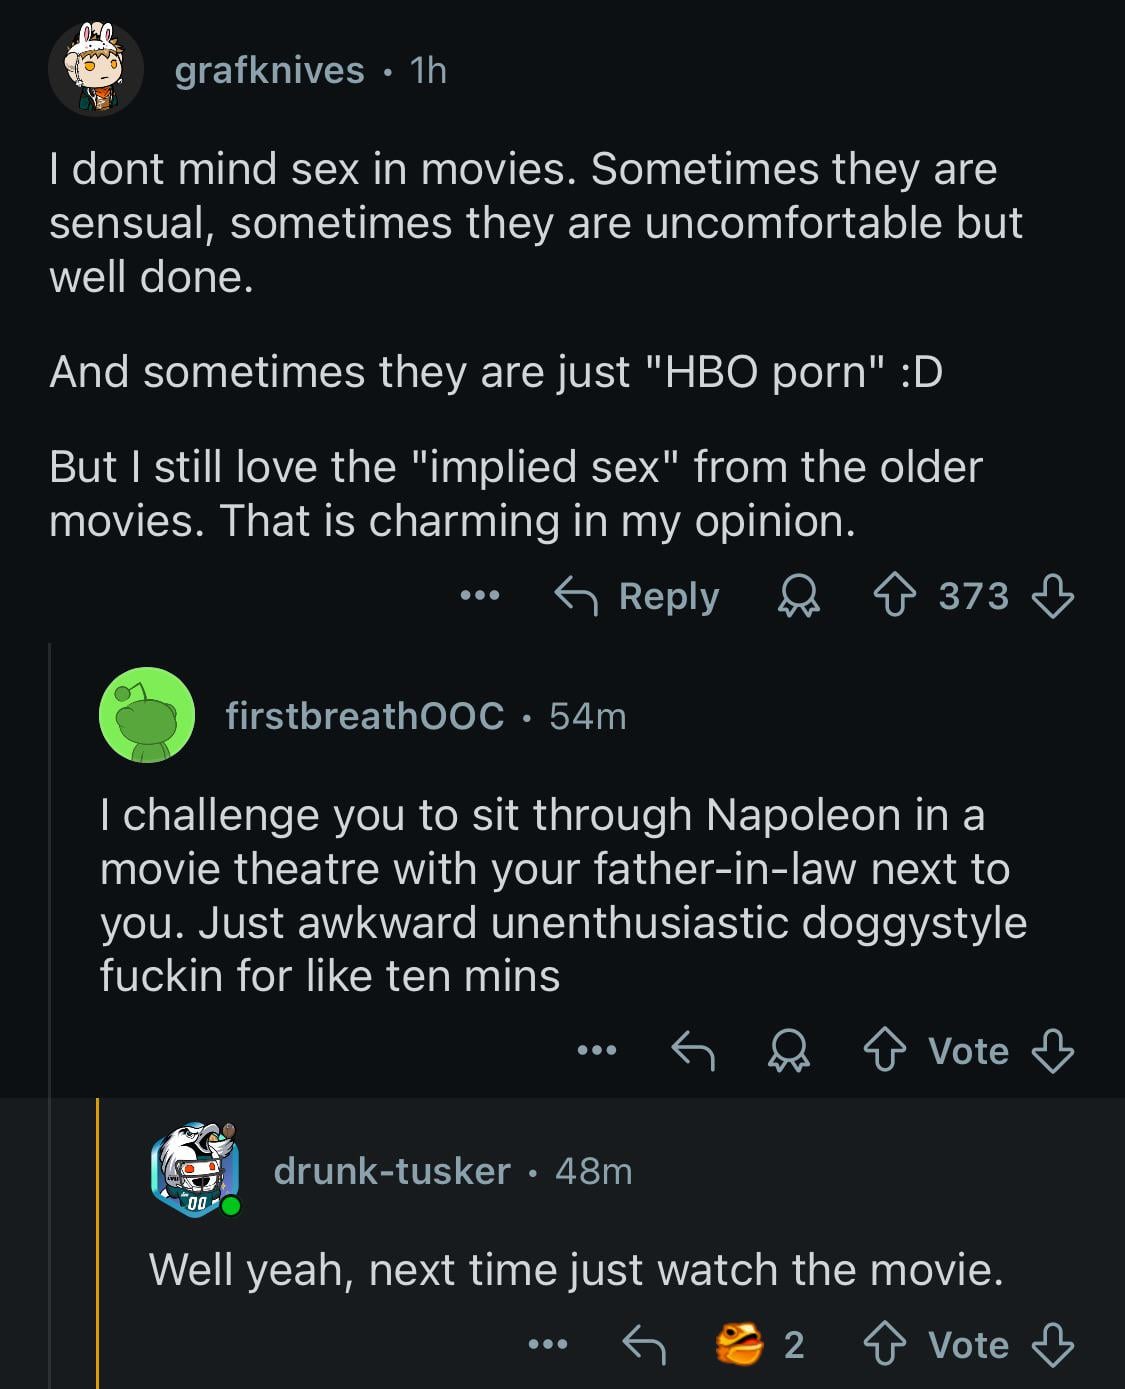The height and width of the screenshot is (1389, 1125).
Task: Downvote grafknives' comment
Action: tap(1052, 597)
